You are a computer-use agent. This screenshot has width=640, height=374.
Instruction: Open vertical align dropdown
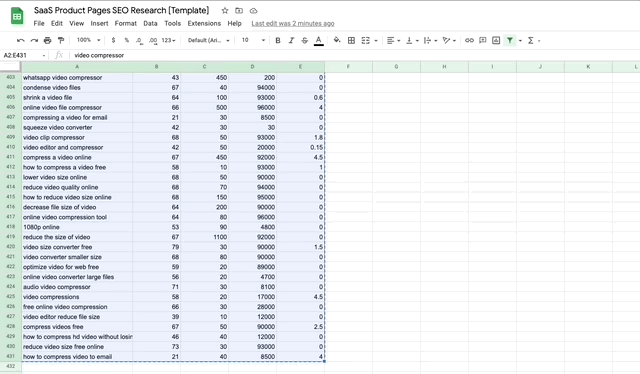[x=412, y=40]
